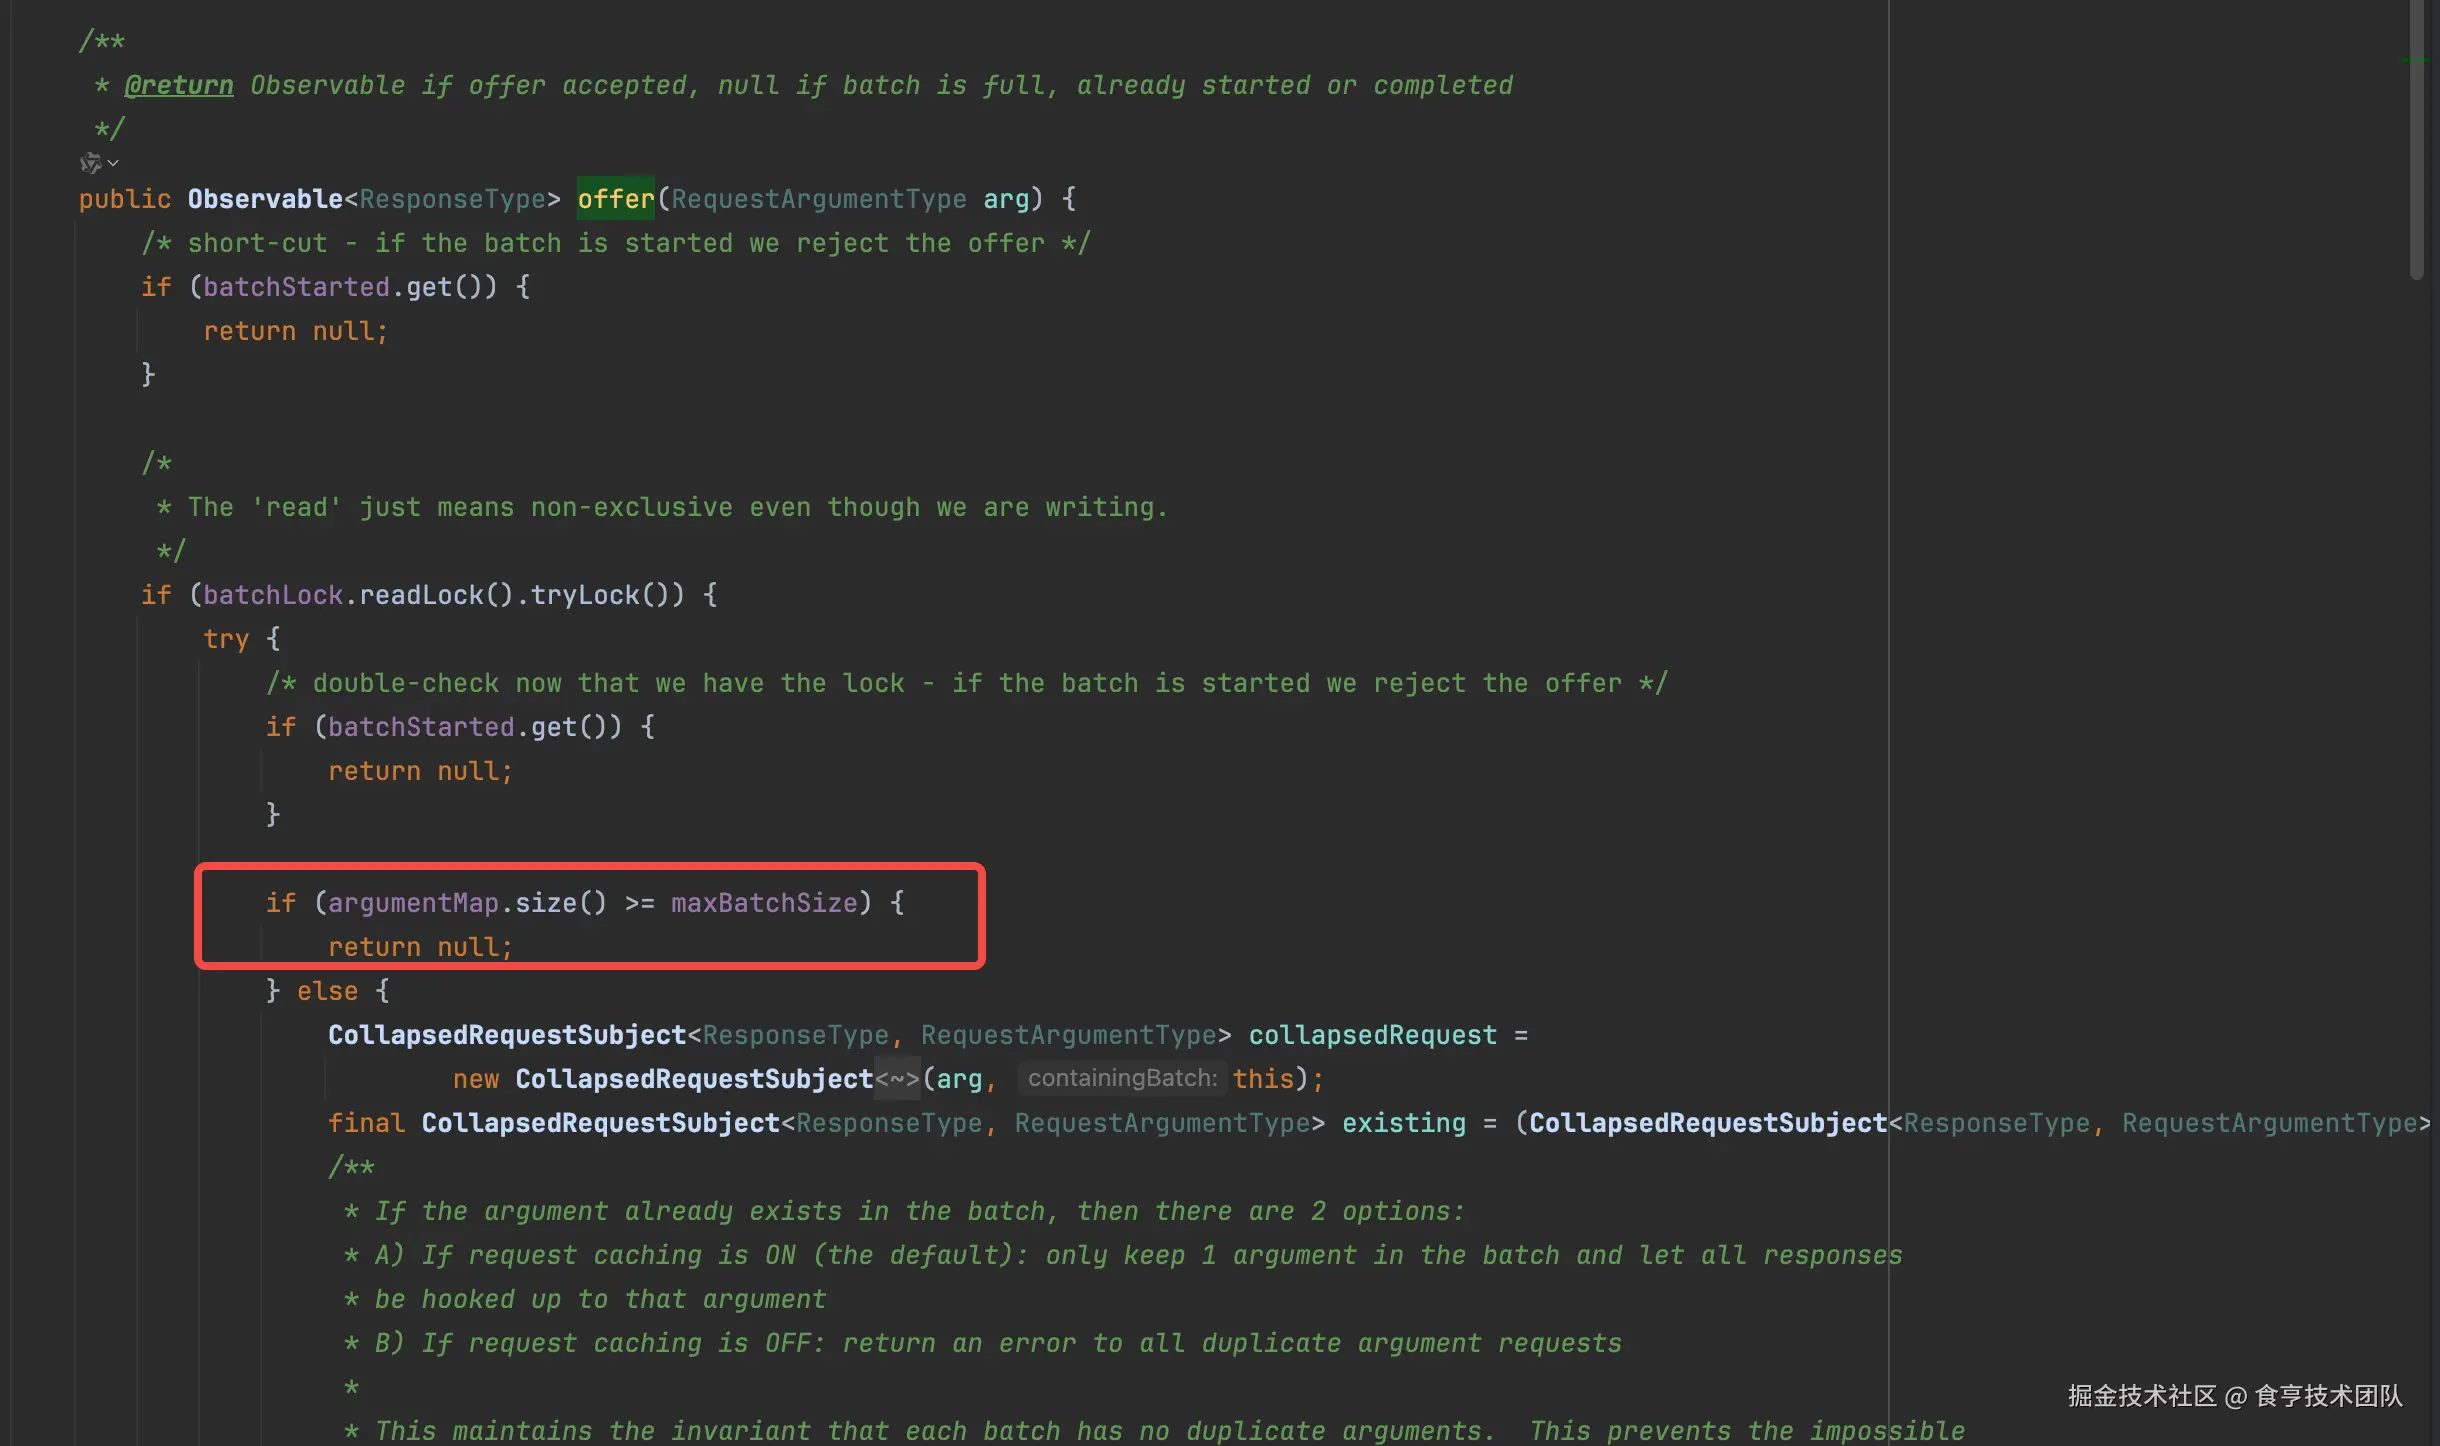This screenshot has width=2440, height=1446.
Task: Click the arg parameter in offer signature
Action: coord(1005,199)
